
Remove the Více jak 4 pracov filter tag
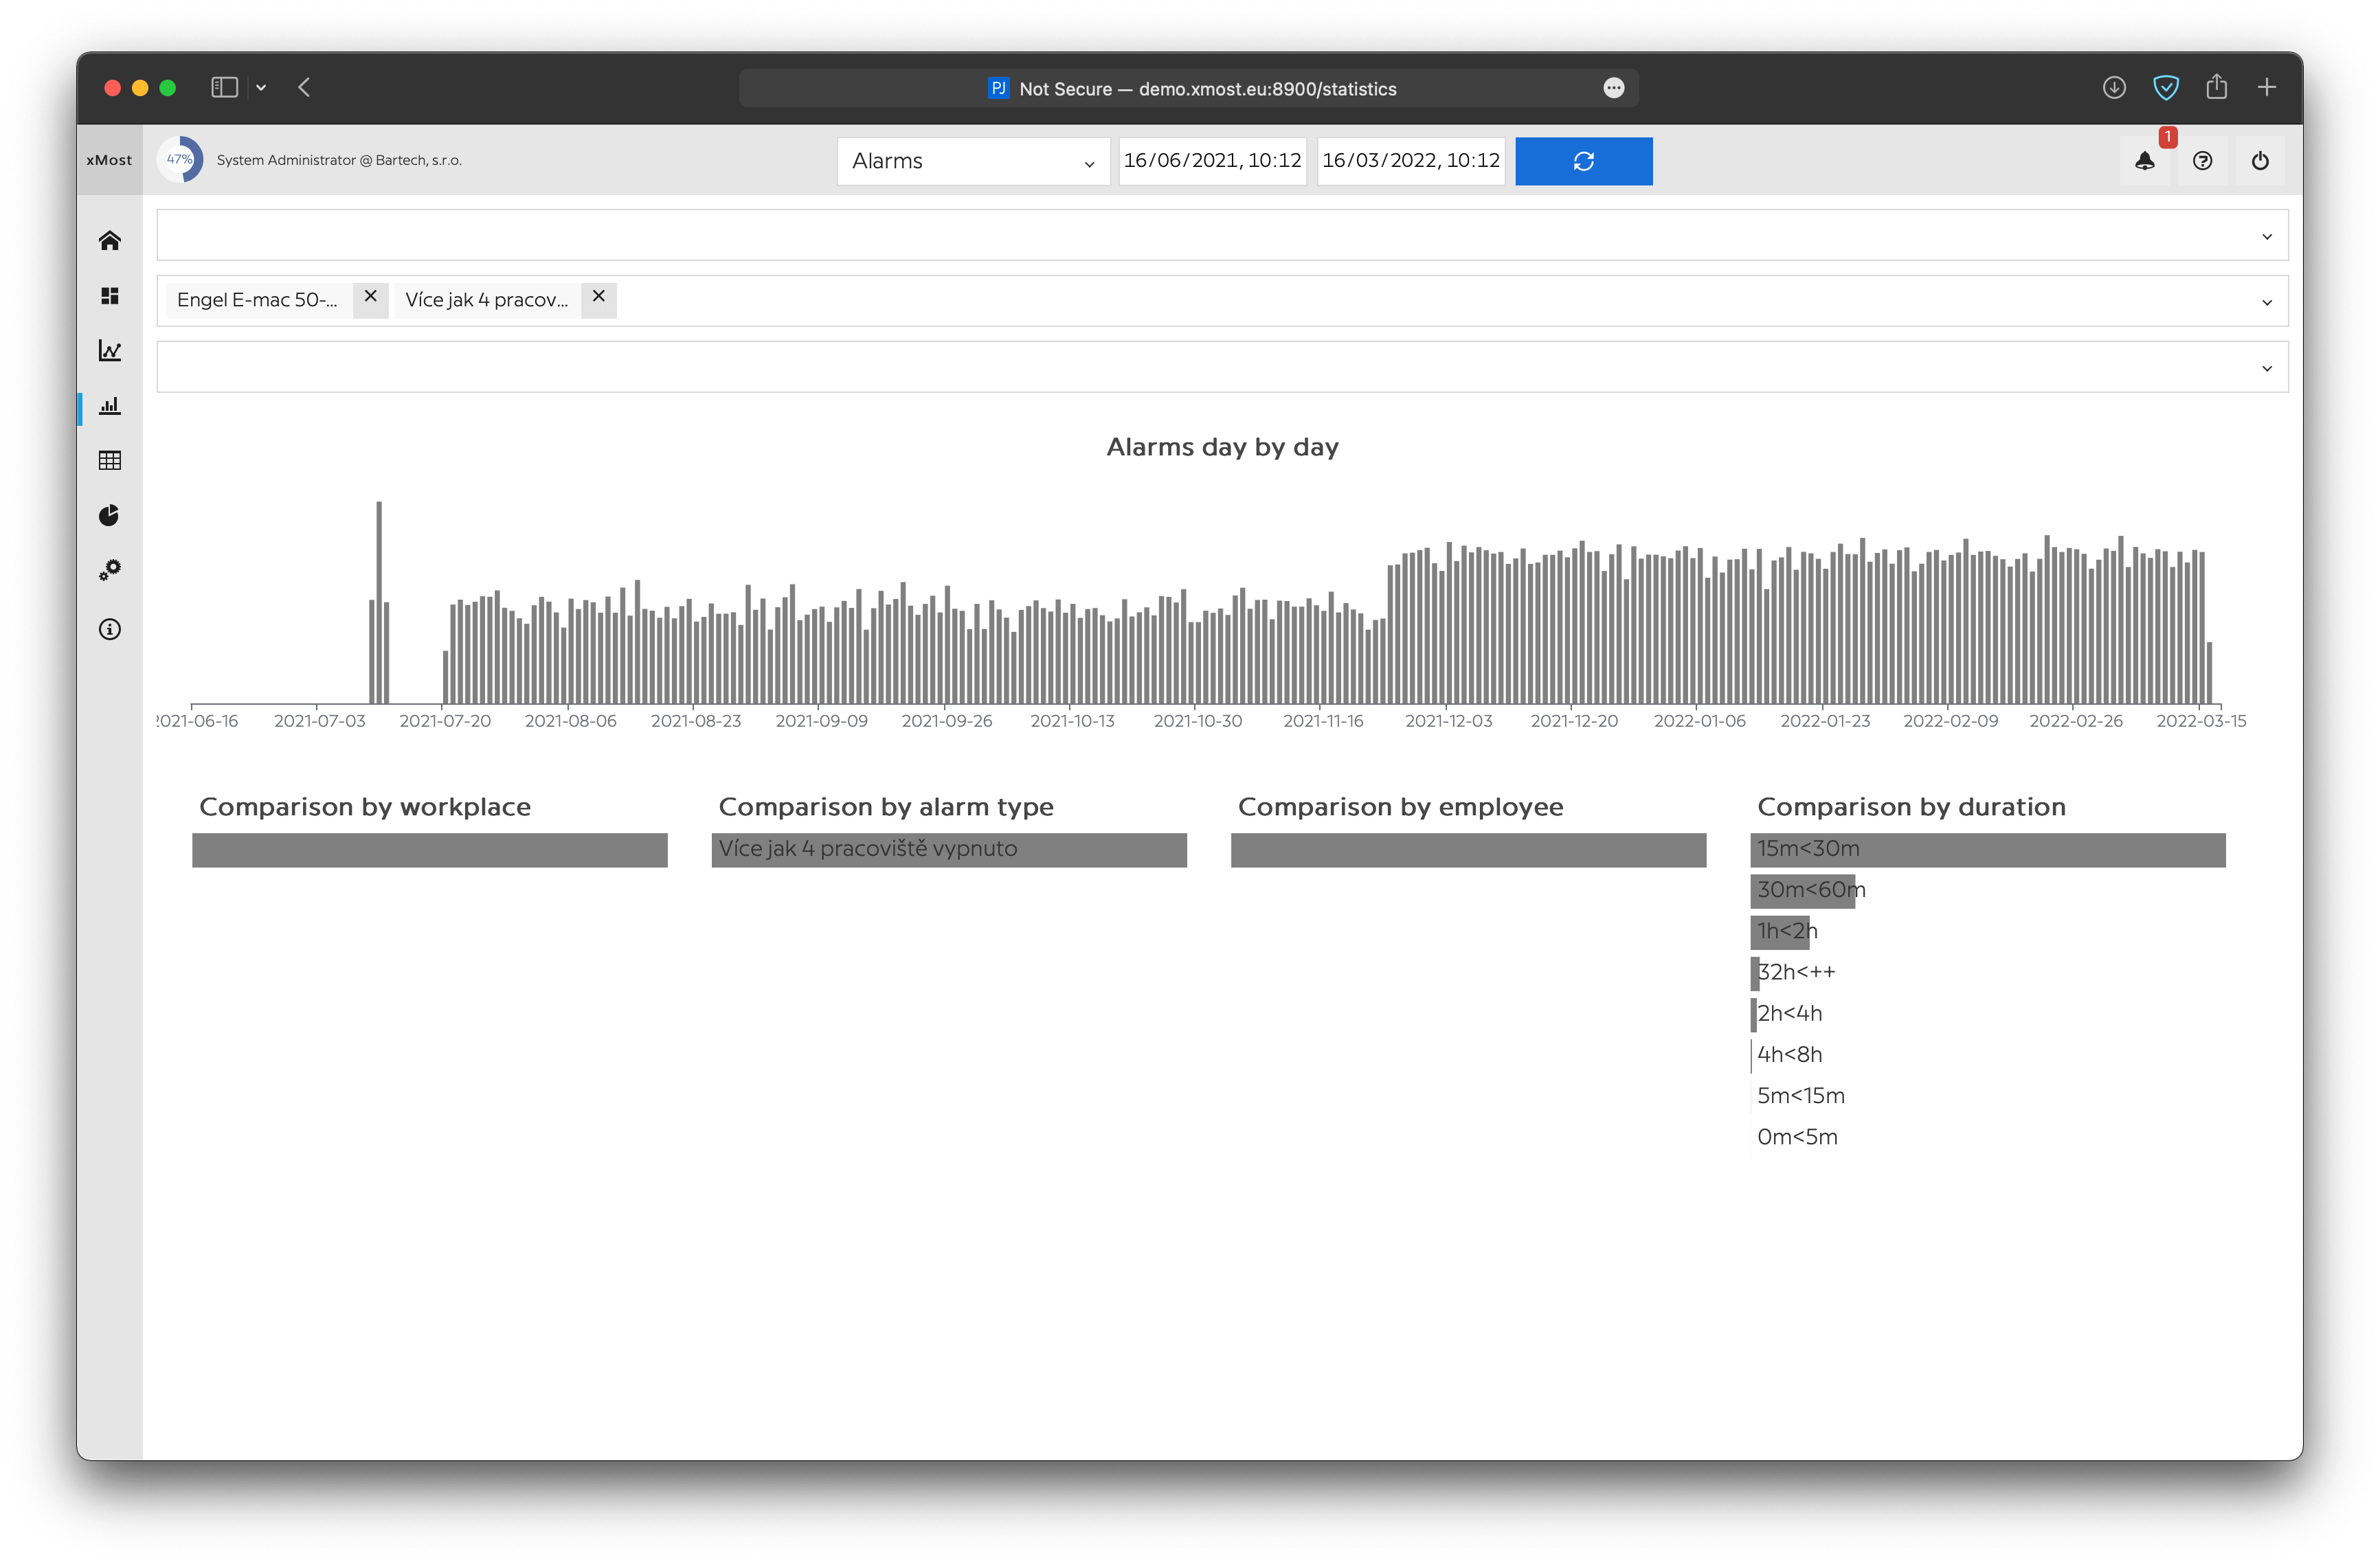coord(598,297)
